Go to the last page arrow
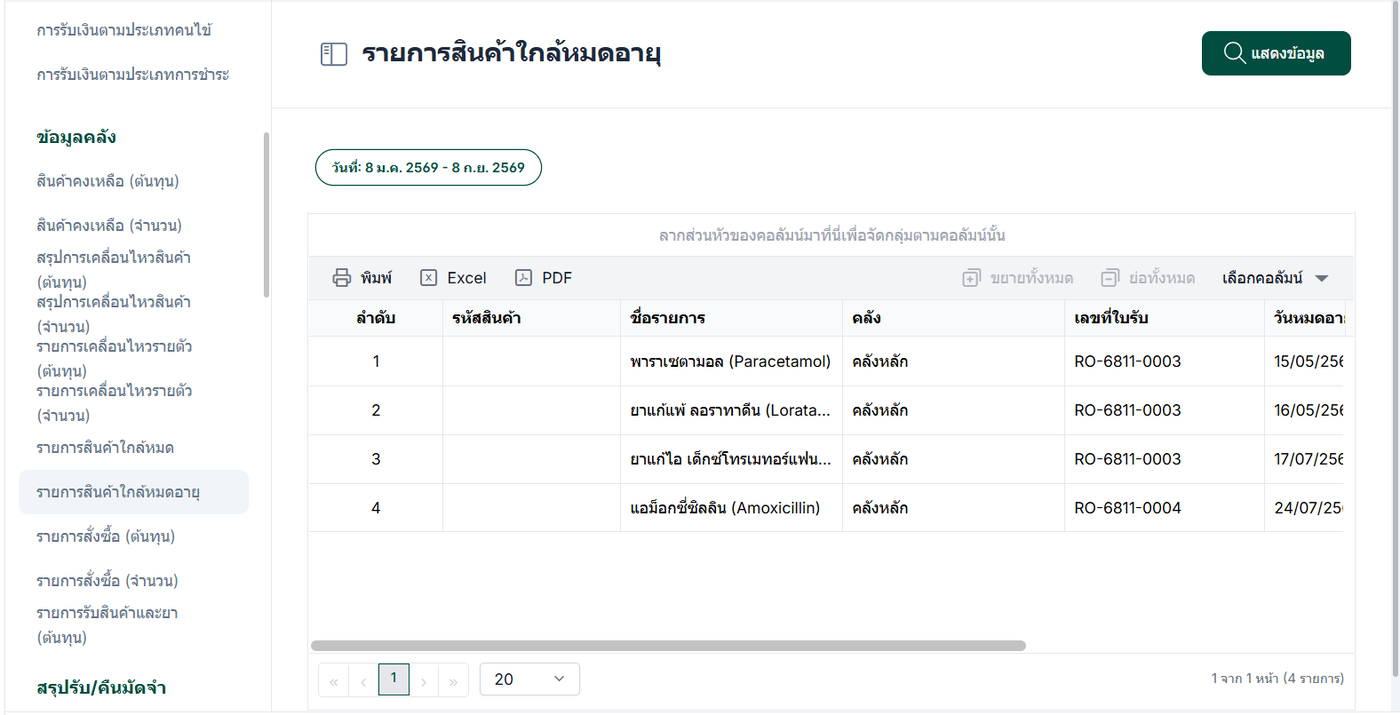The height and width of the screenshot is (715, 1400). pyautogui.click(x=453, y=681)
